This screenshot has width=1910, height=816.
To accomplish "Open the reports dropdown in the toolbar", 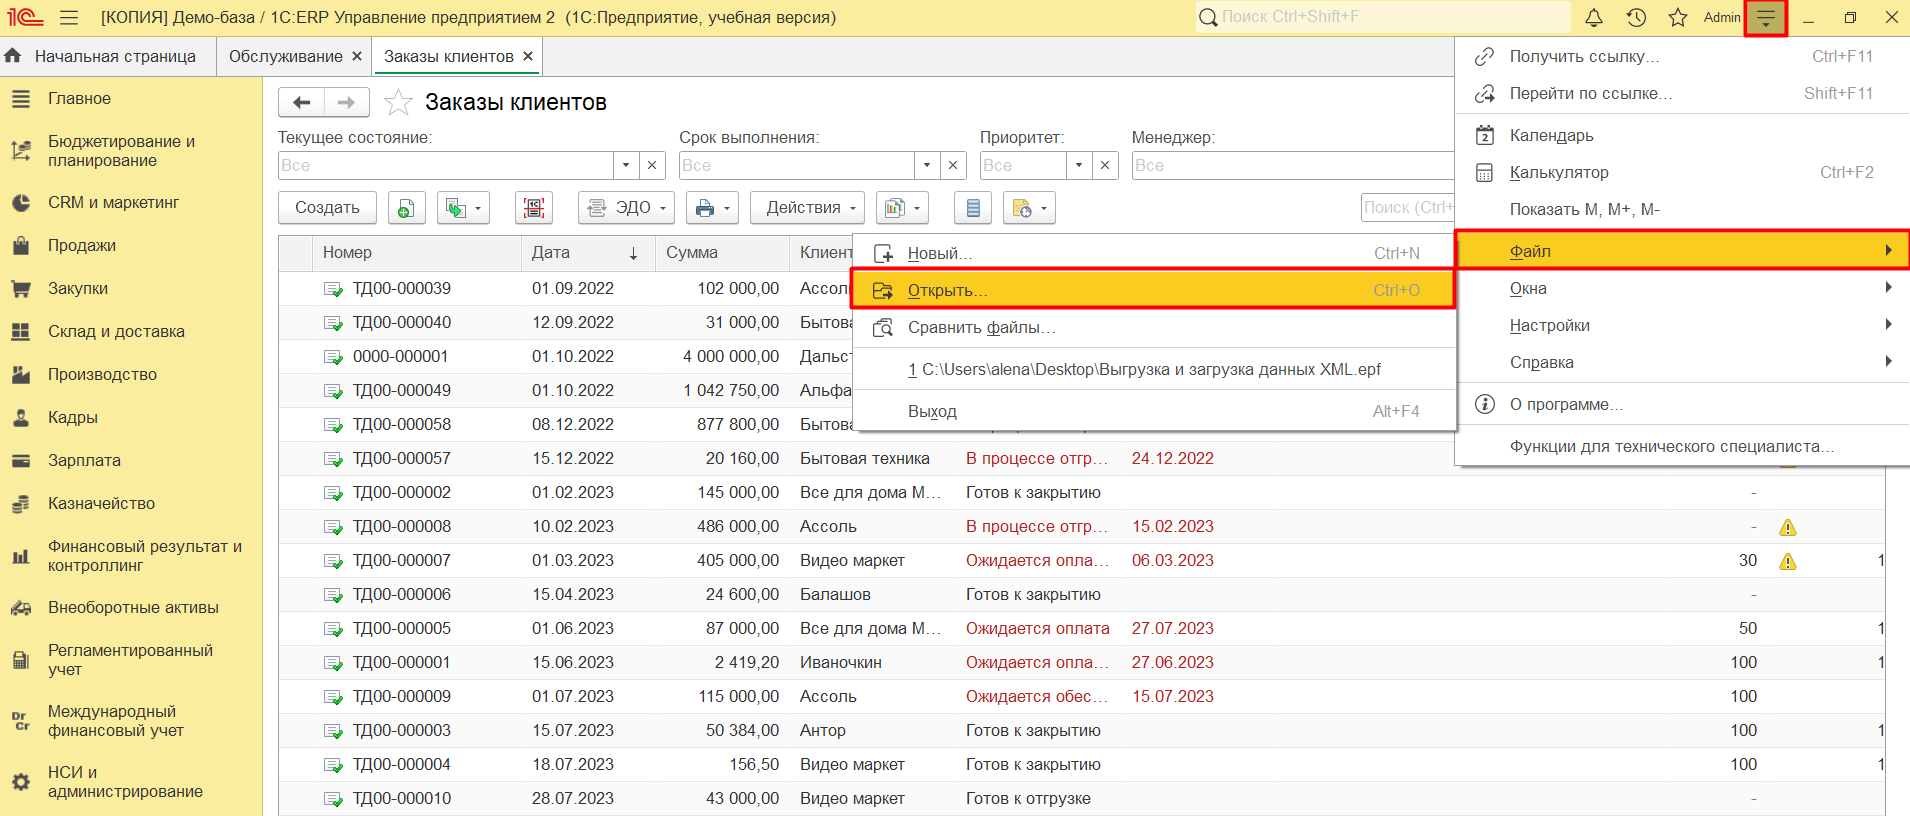I will pyautogui.click(x=902, y=208).
